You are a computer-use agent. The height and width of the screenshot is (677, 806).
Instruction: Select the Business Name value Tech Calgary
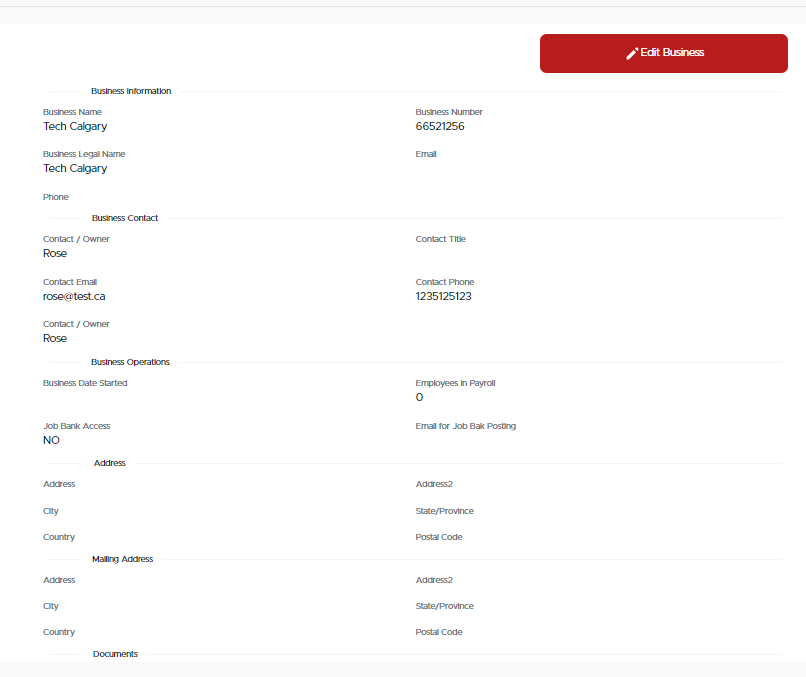click(x=75, y=126)
